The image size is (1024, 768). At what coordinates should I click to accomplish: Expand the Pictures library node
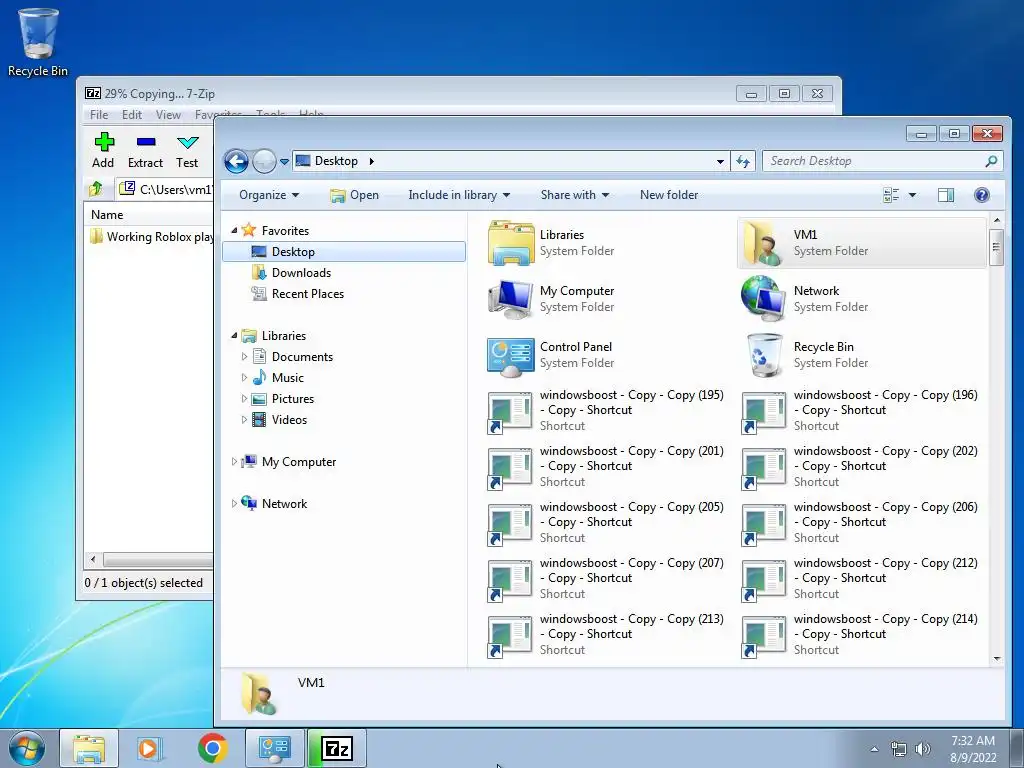pyautogui.click(x=244, y=398)
